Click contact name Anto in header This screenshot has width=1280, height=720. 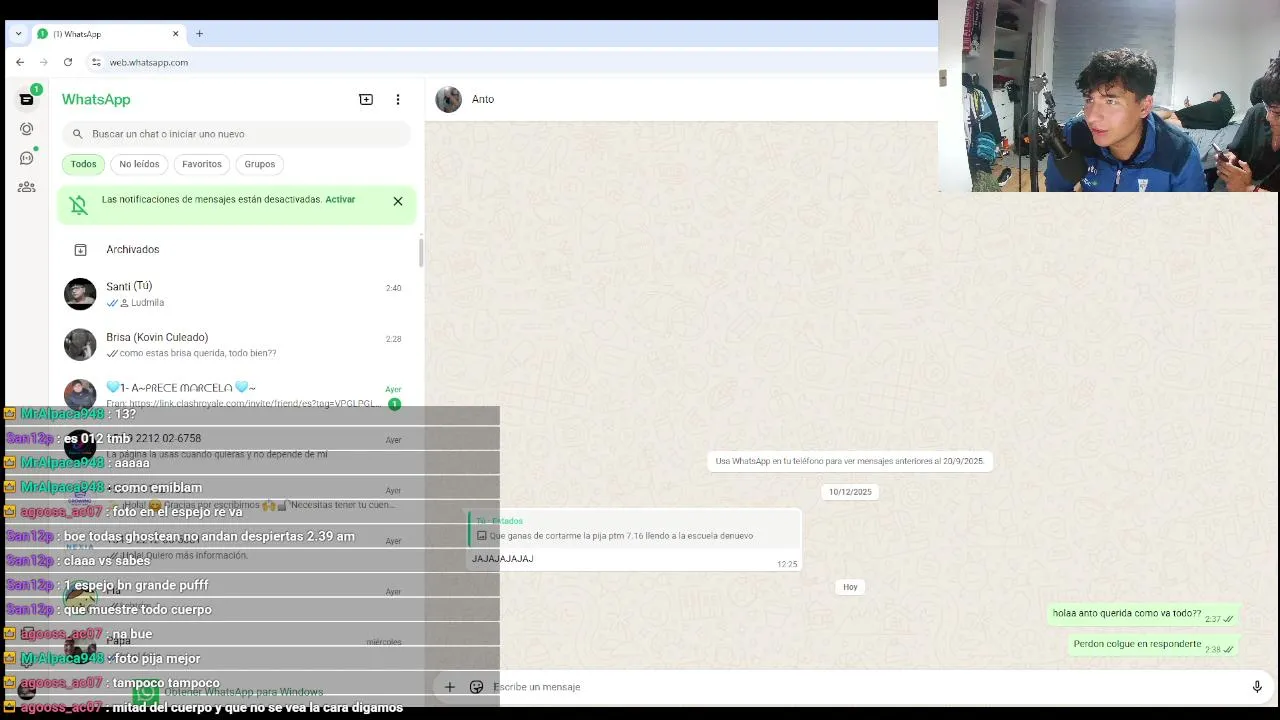click(483, 99)
